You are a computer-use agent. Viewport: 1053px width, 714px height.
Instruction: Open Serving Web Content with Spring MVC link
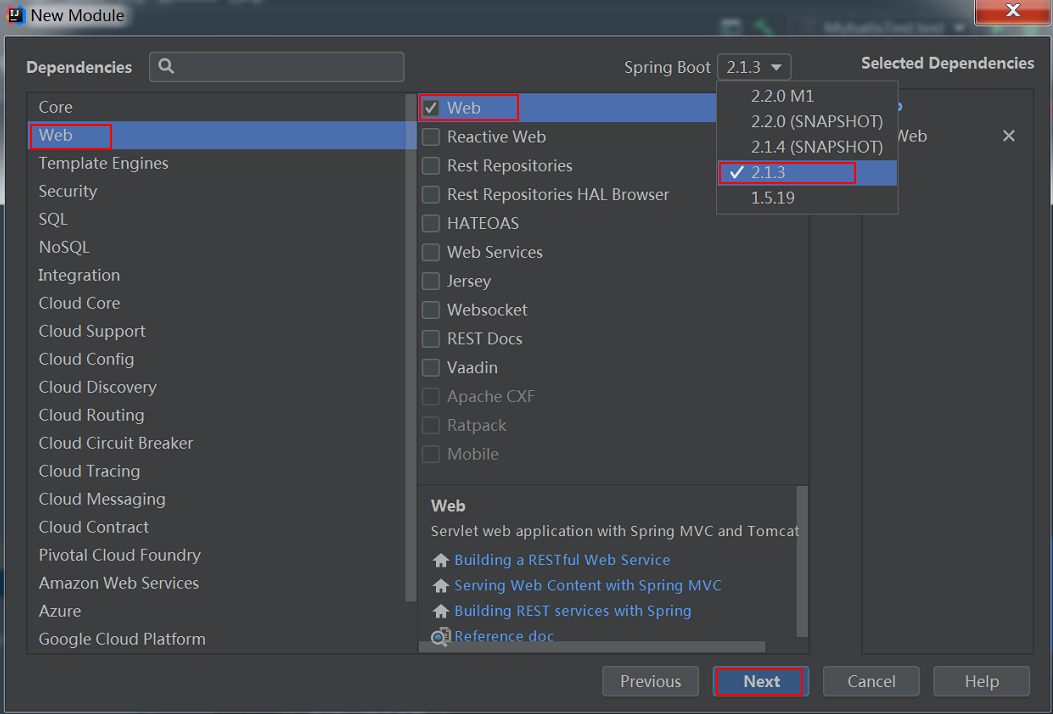(588, 586)
